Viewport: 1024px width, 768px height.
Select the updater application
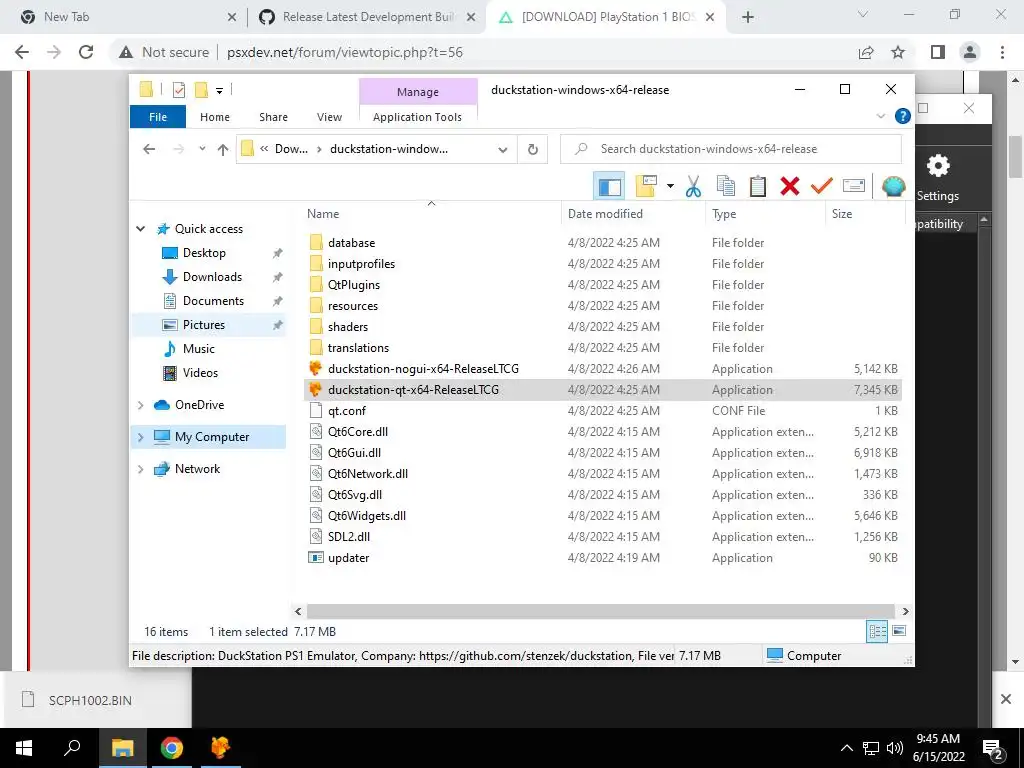348,558
